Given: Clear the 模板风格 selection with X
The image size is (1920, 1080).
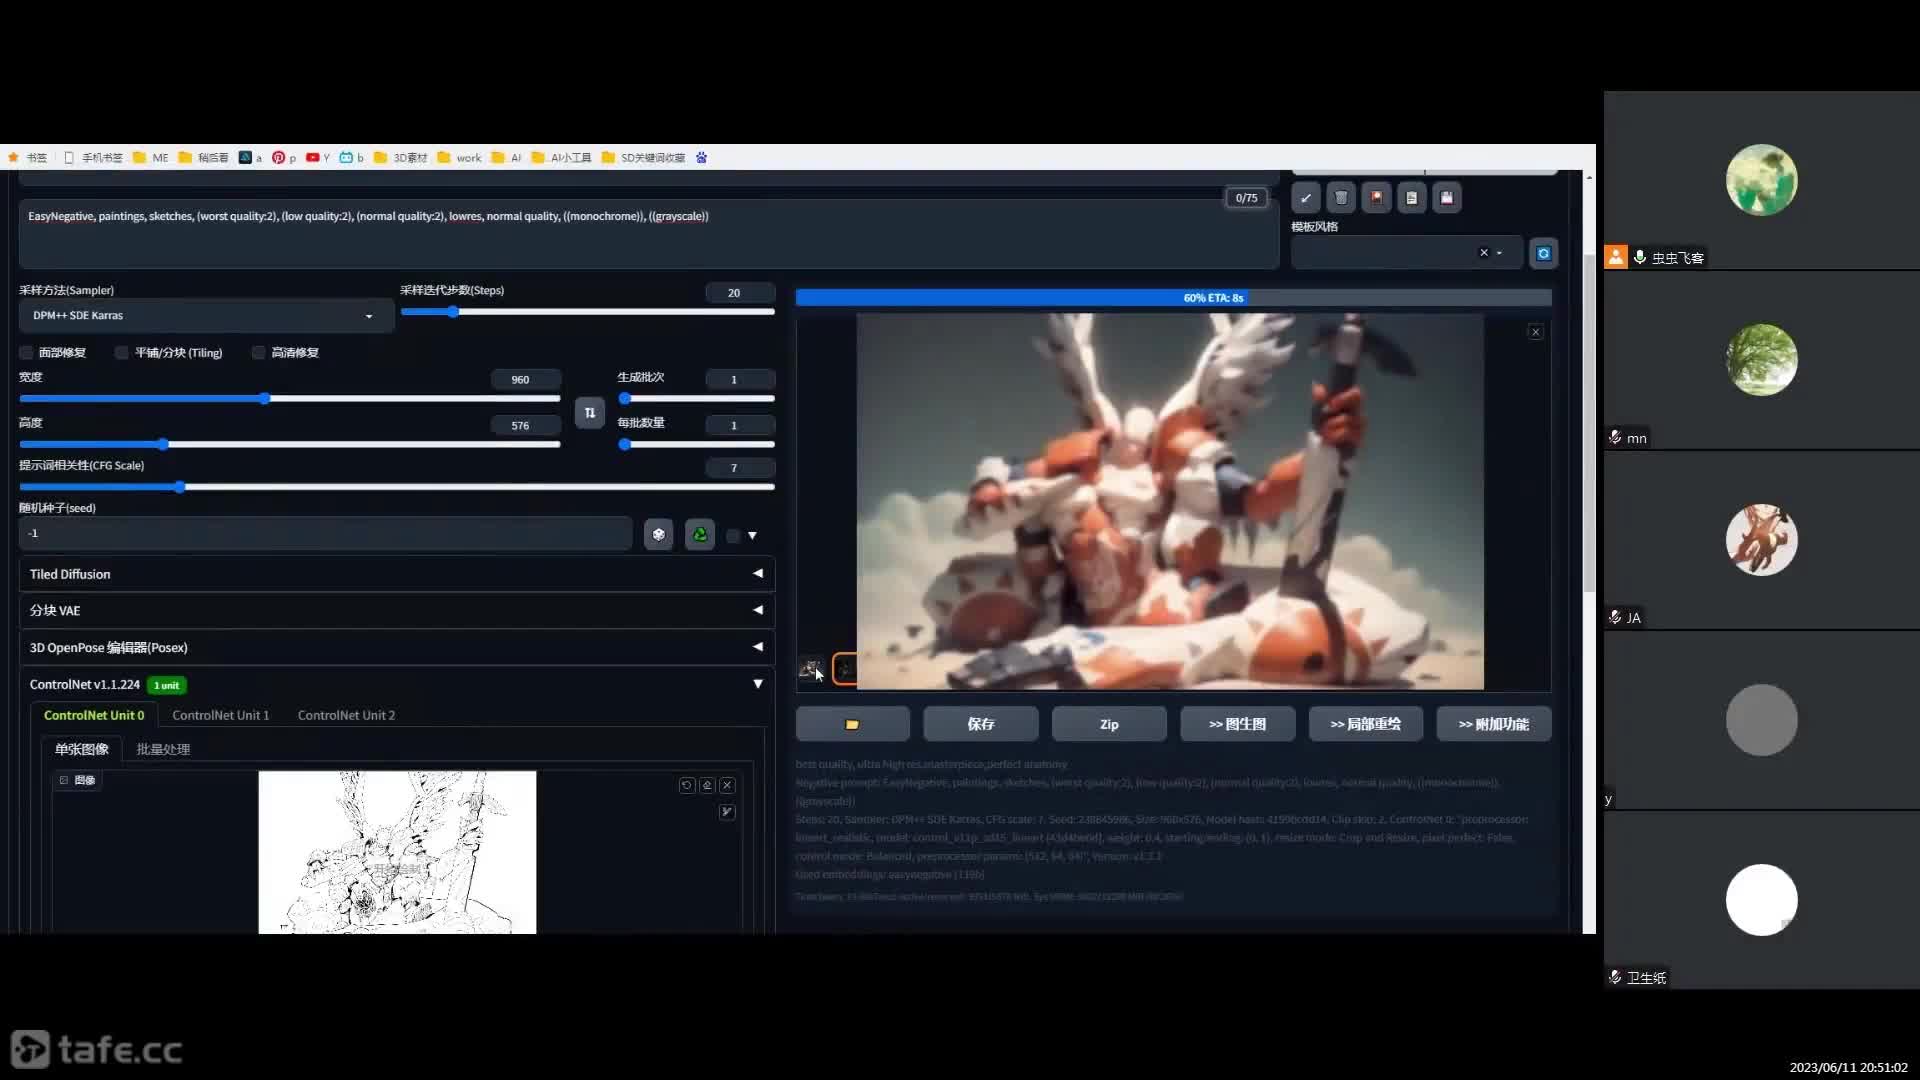Looking at the screenshot, I should pos(1484,253).
